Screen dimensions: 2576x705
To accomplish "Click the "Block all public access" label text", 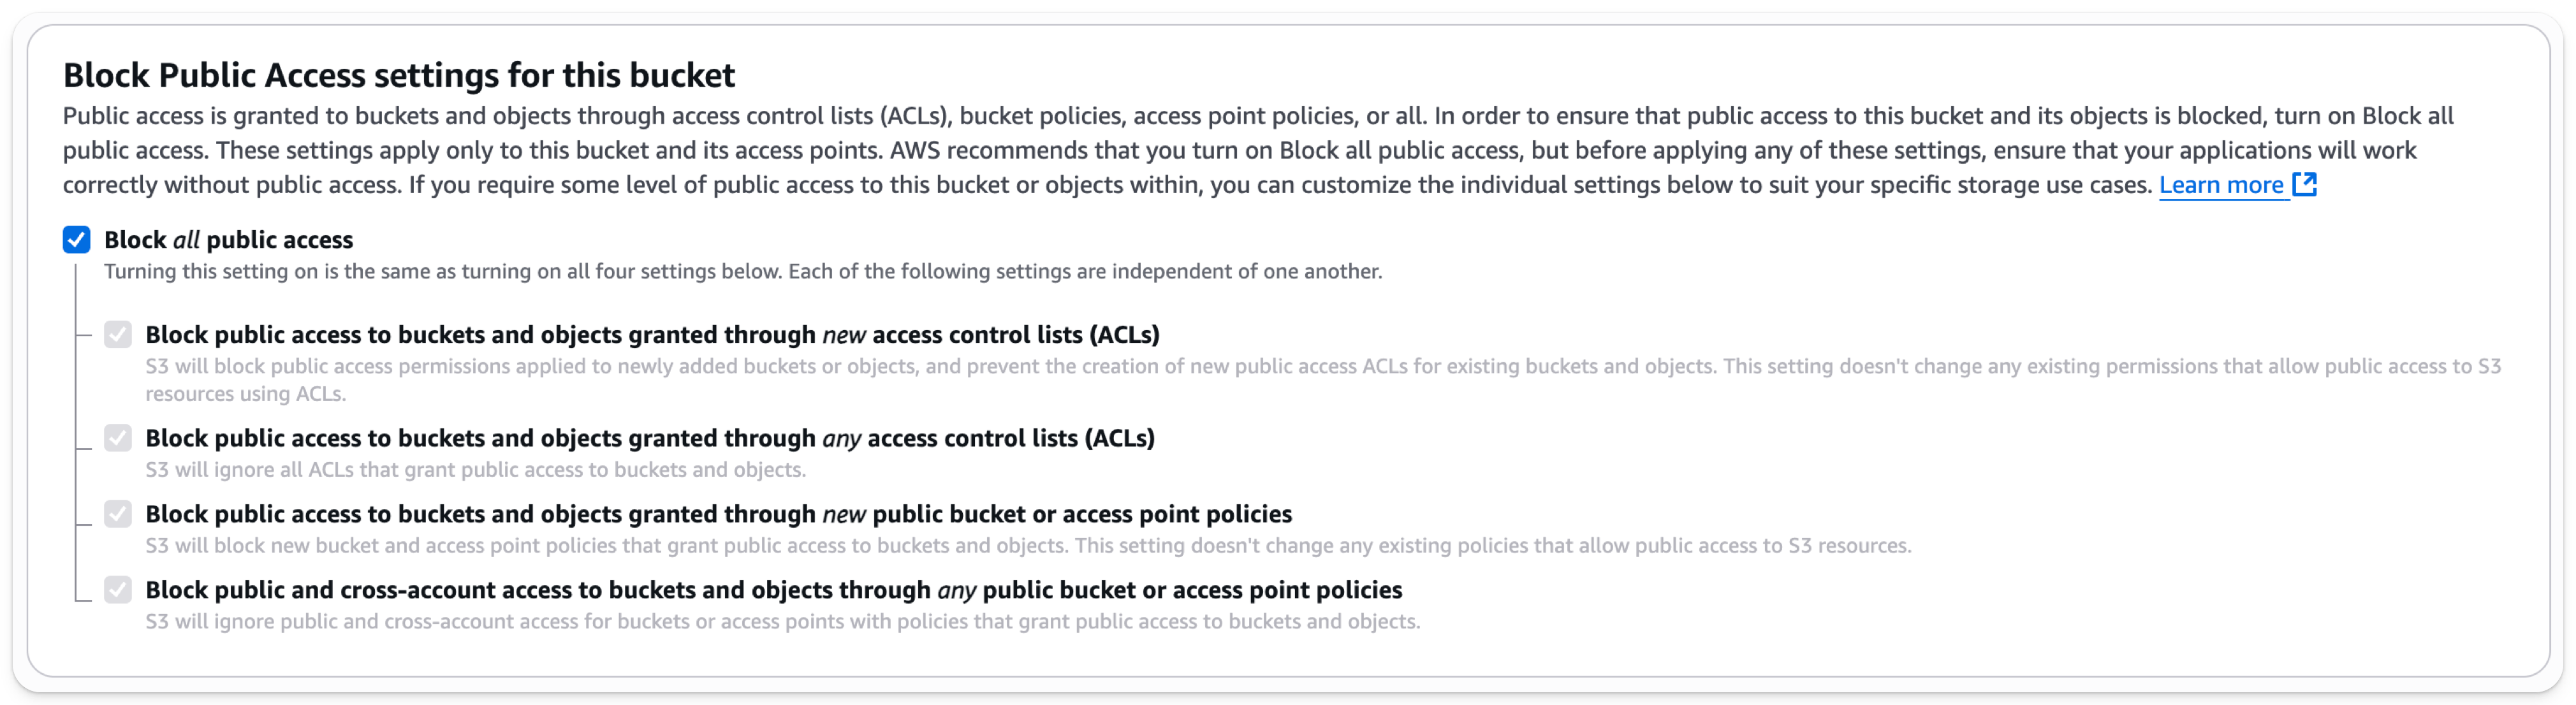I will click(228, 239).
